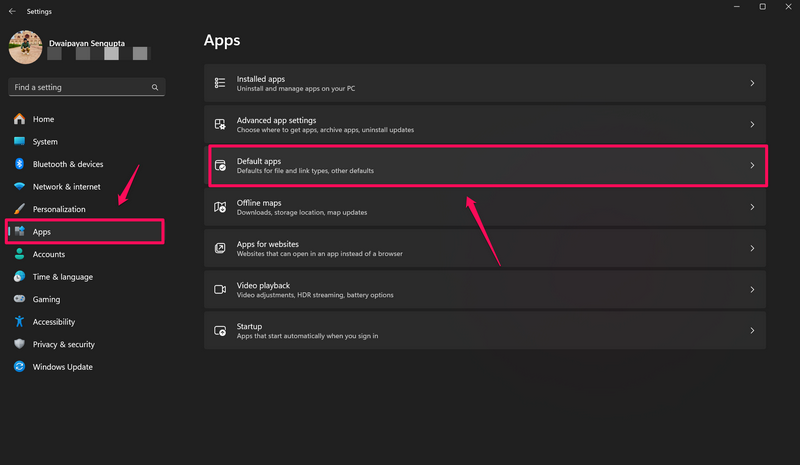The image size is (800, 465).
Task: Click the Gaming controller icon
Action: coord(19,299)
